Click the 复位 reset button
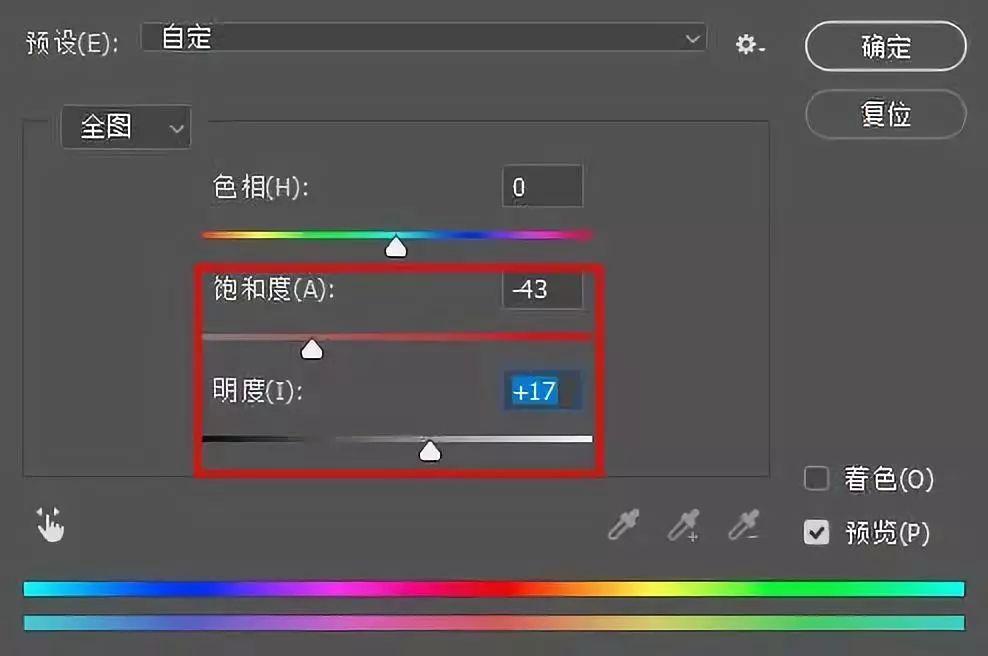This screenshot has width=988, height=656. [x=885, y=114]
